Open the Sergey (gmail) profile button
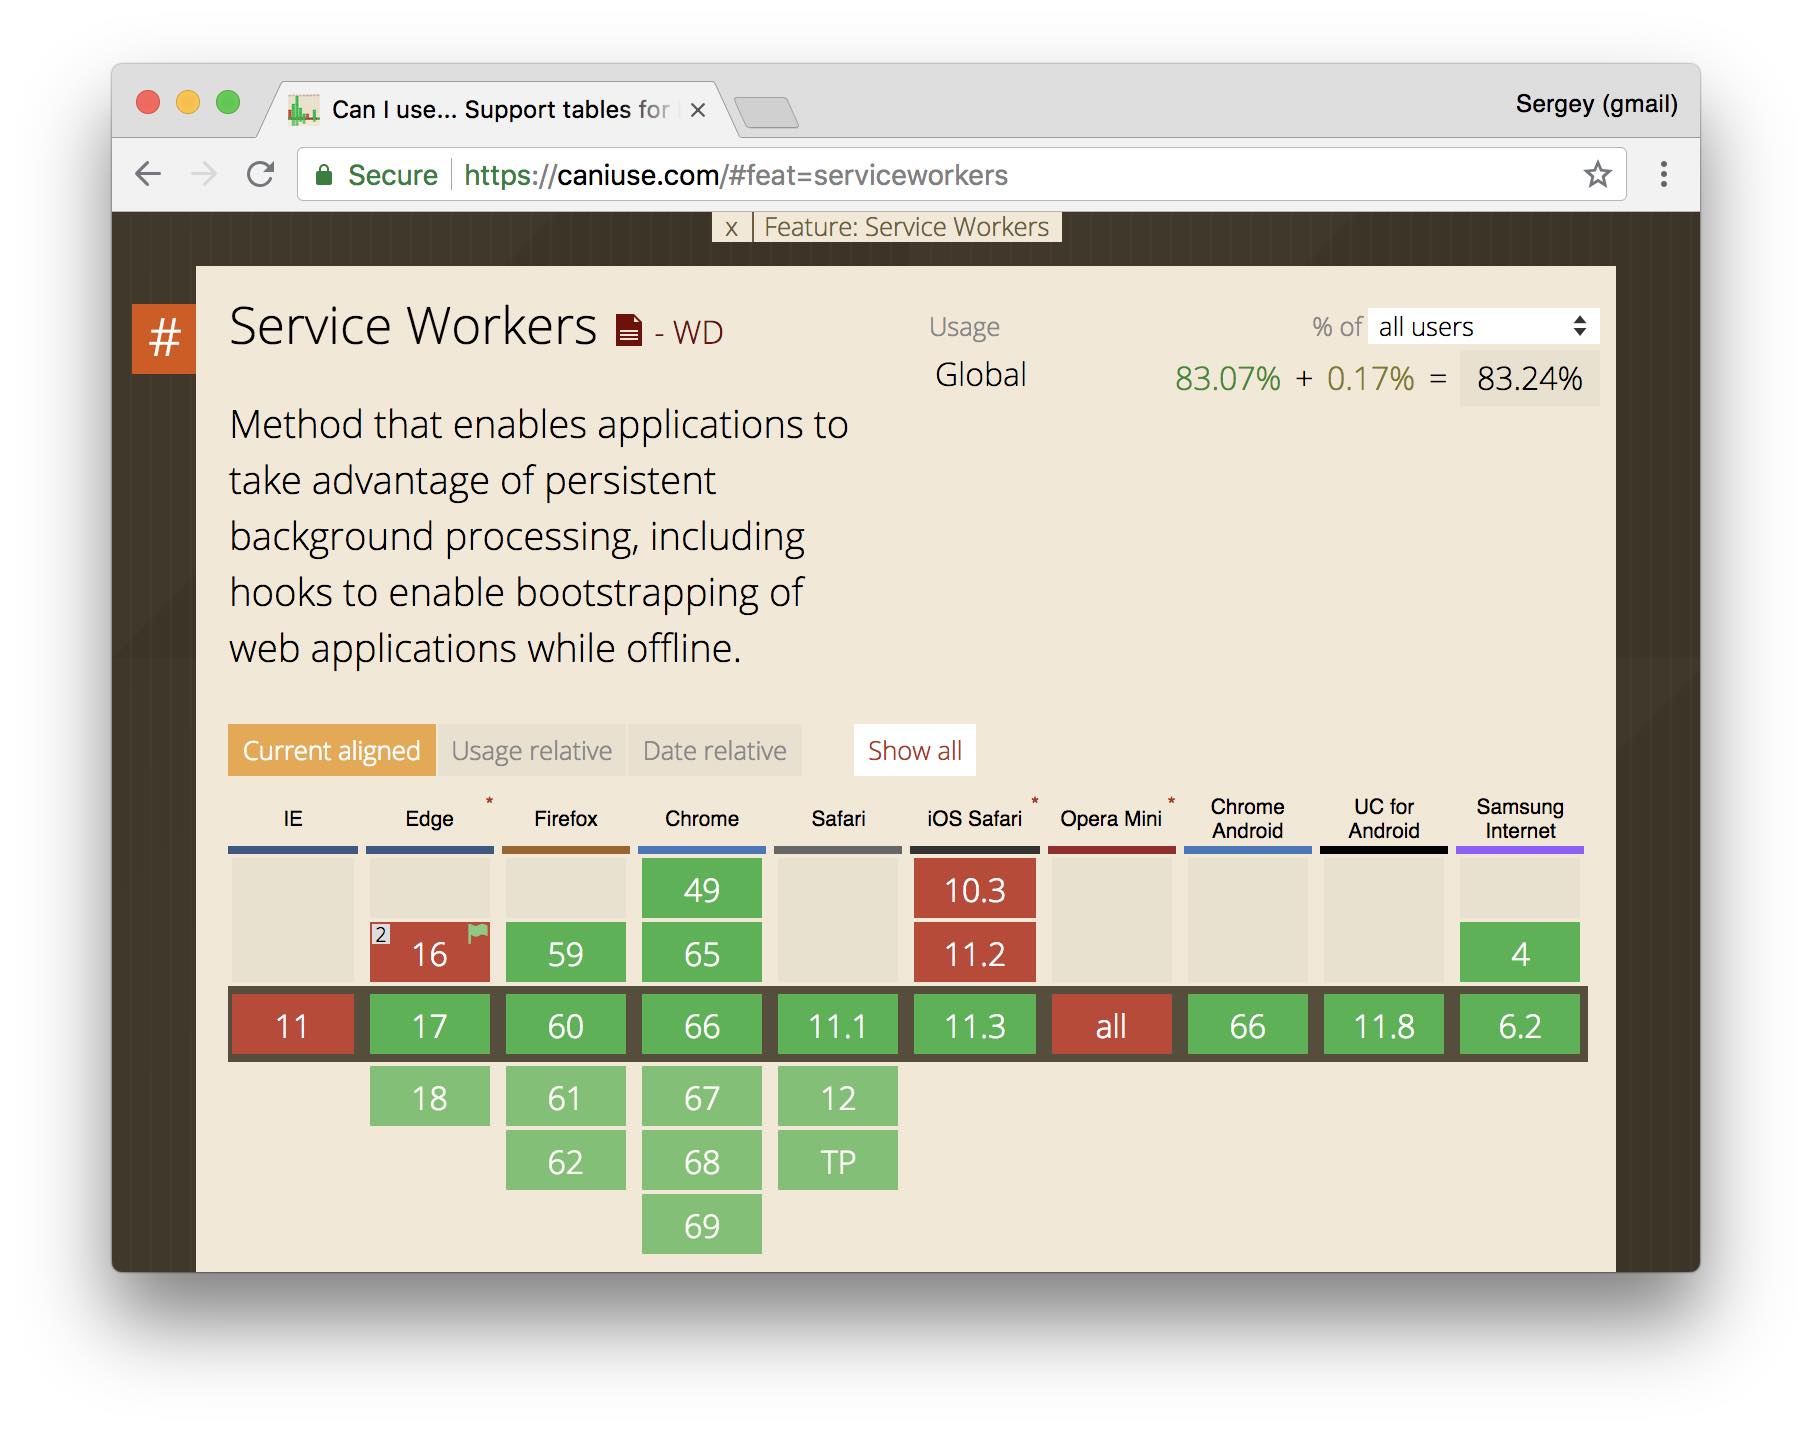This screenshot has width=1812, height=1432. pos(1596,104)
